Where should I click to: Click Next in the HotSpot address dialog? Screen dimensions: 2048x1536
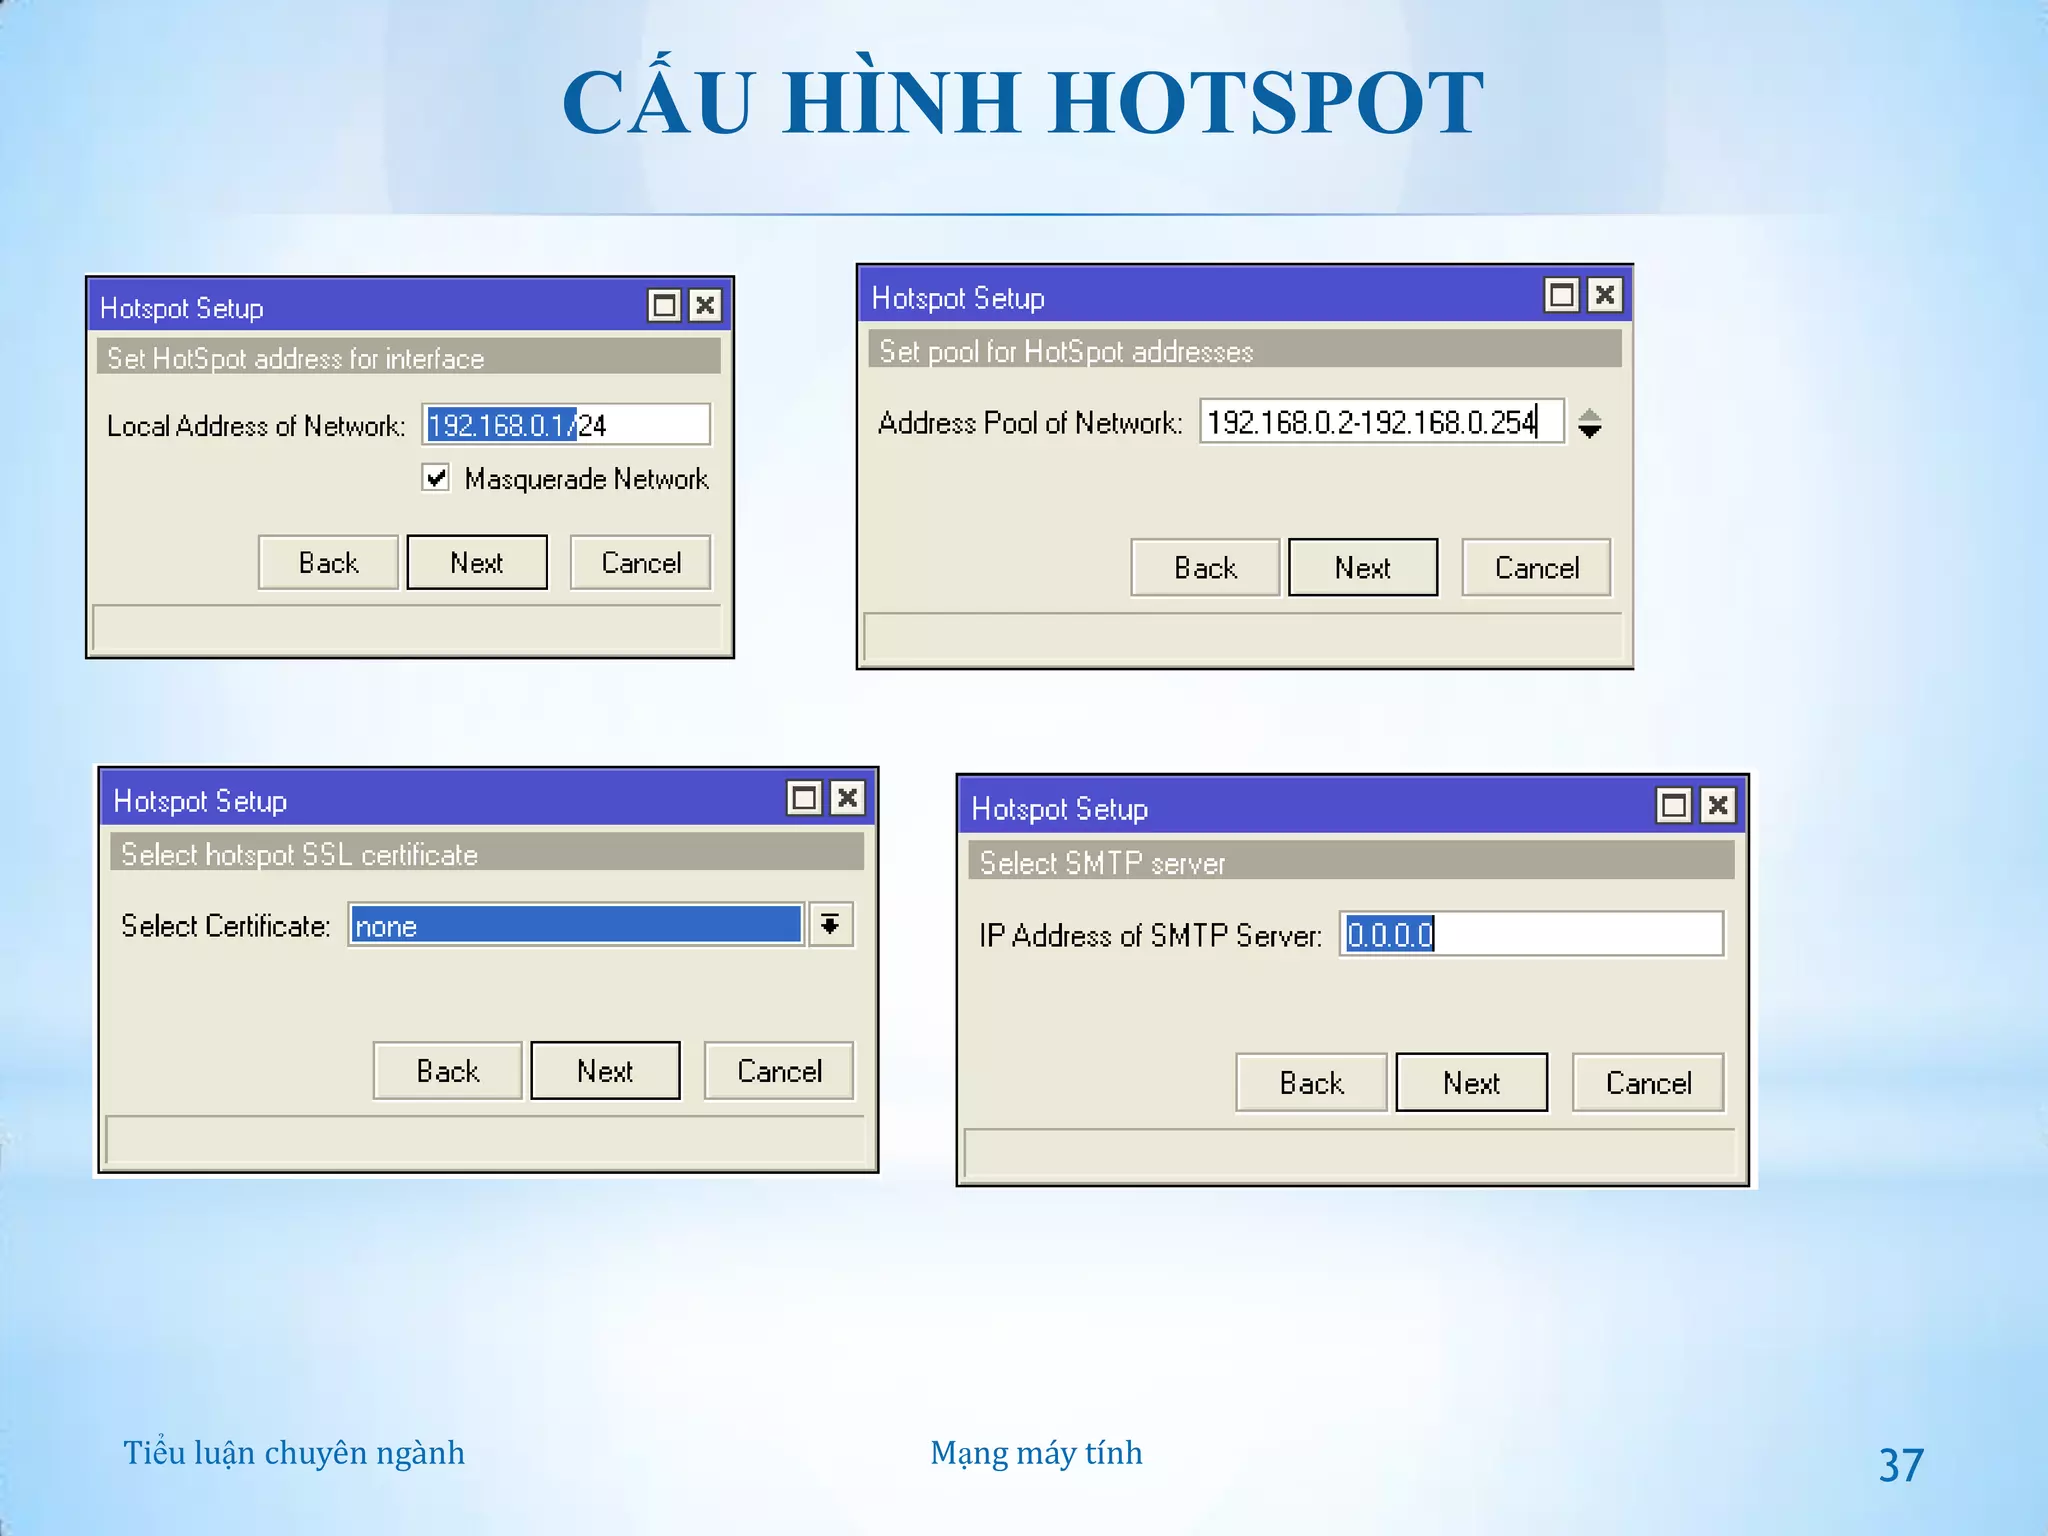[477, 563]
